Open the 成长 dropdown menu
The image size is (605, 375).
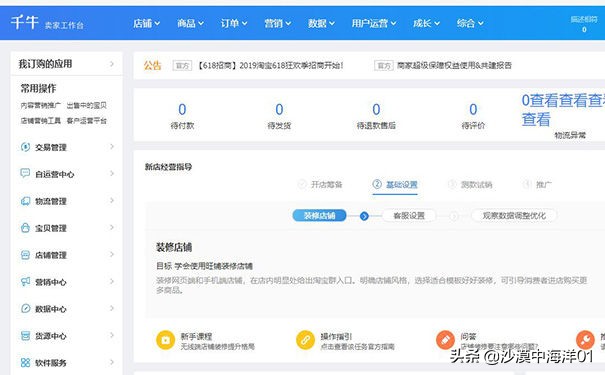click(x=426, y=23)
